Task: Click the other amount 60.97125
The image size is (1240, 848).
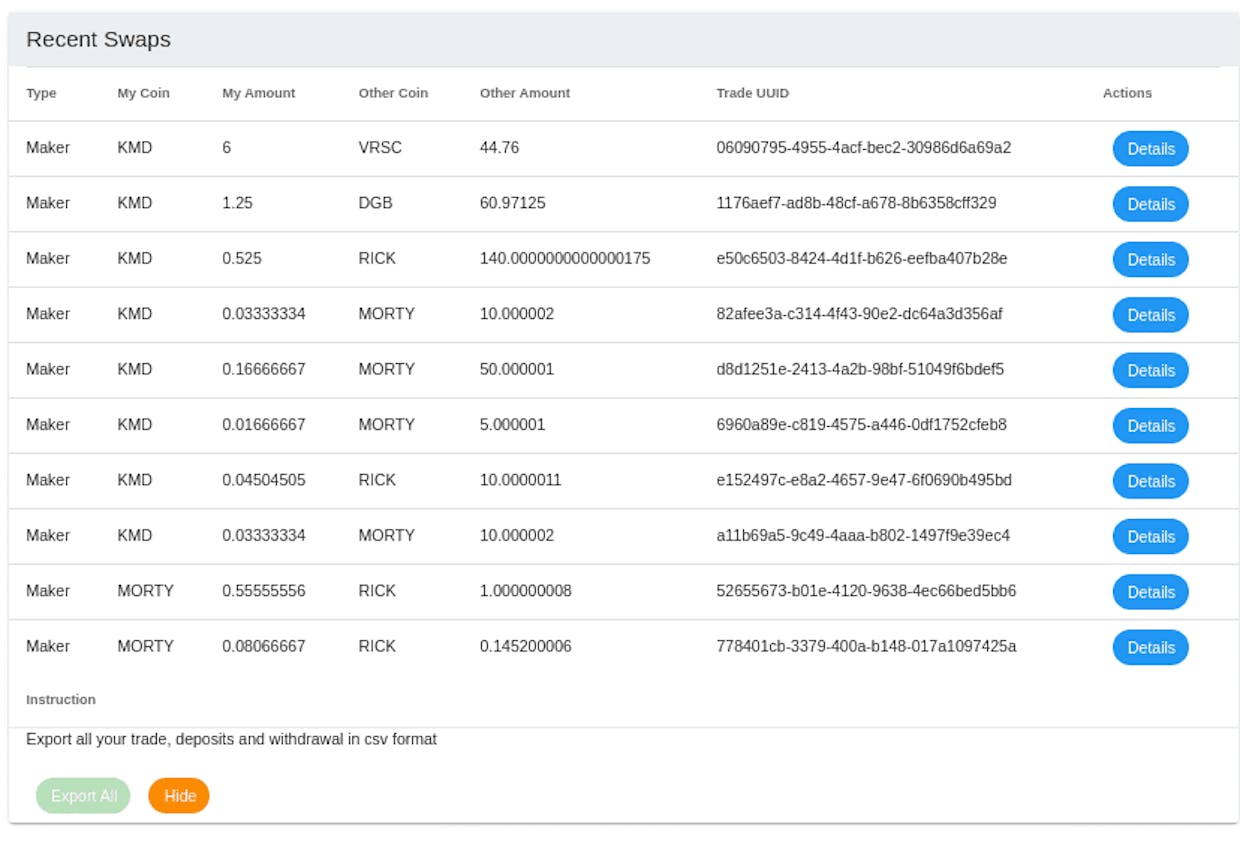Action: [x=512, y=203]
